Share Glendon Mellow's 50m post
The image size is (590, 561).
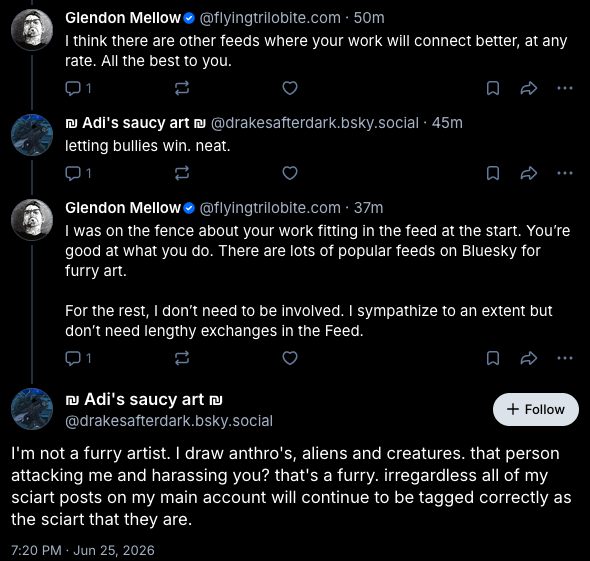(x=529, y=88)
